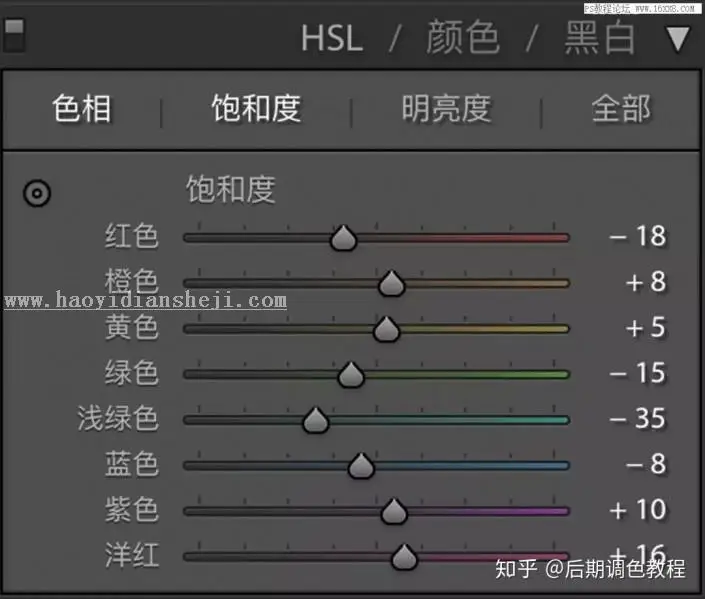Viewport: 705px width, 599px height.
Task: Click the 紫色 slider label
Action: 132,510
